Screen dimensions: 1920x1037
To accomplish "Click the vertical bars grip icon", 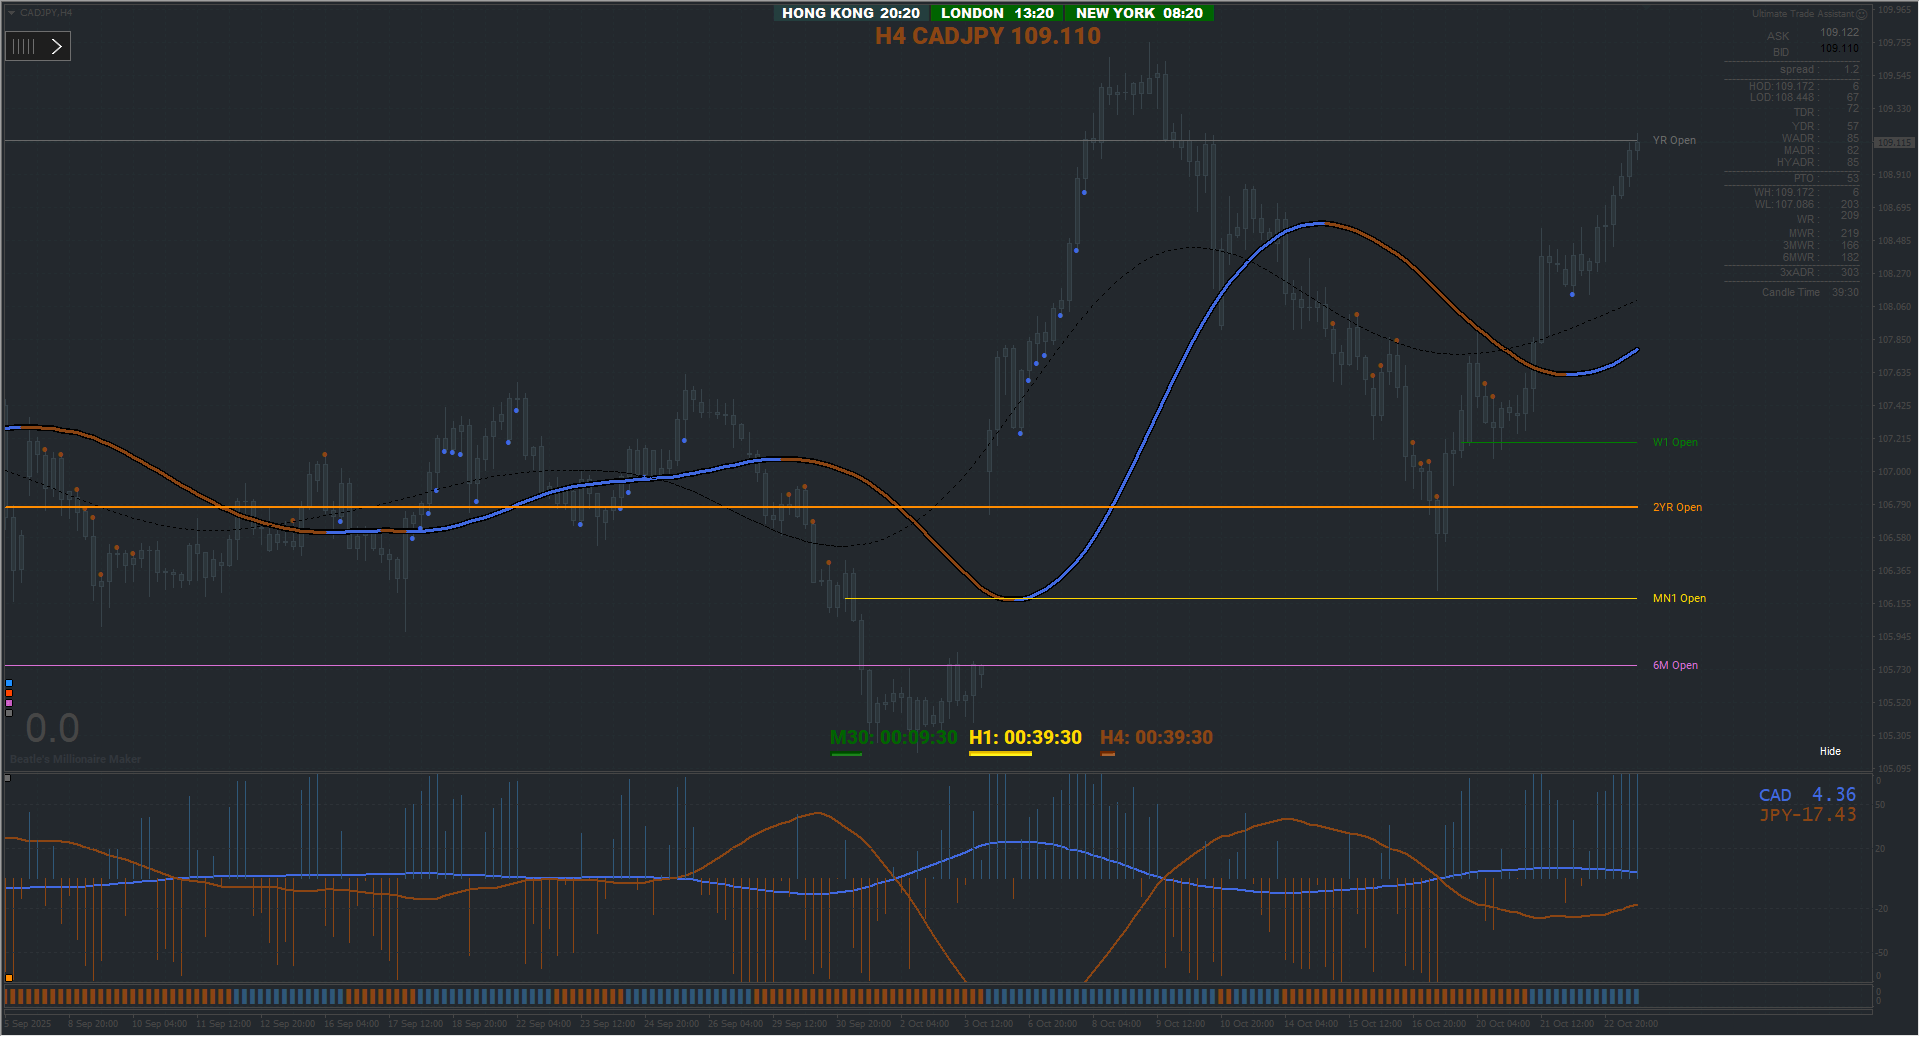I will pos(24,46).
